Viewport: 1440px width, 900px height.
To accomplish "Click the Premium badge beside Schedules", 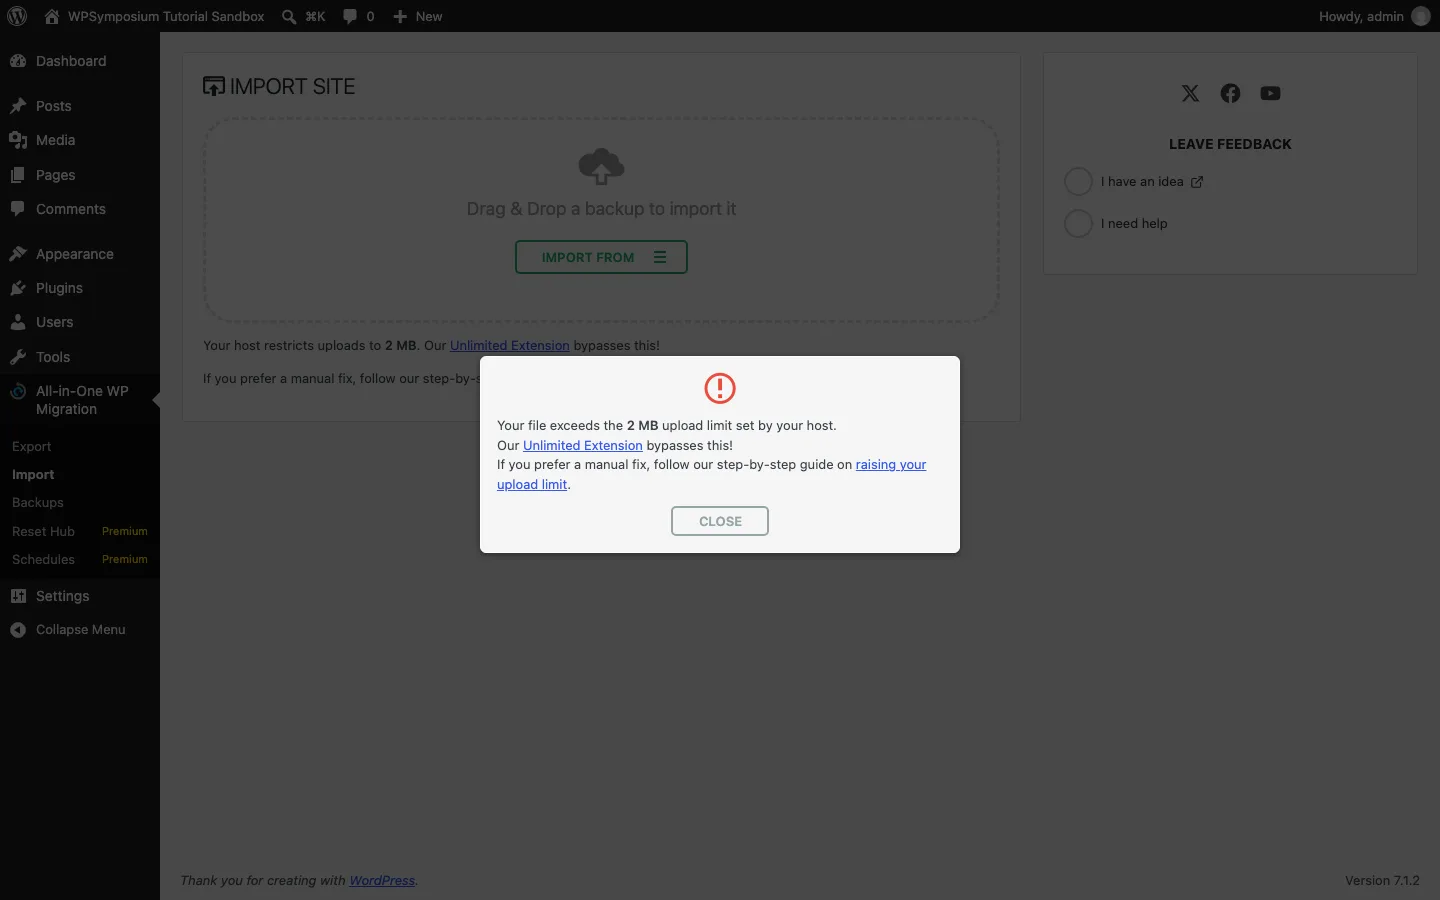I will pos(125,560).
